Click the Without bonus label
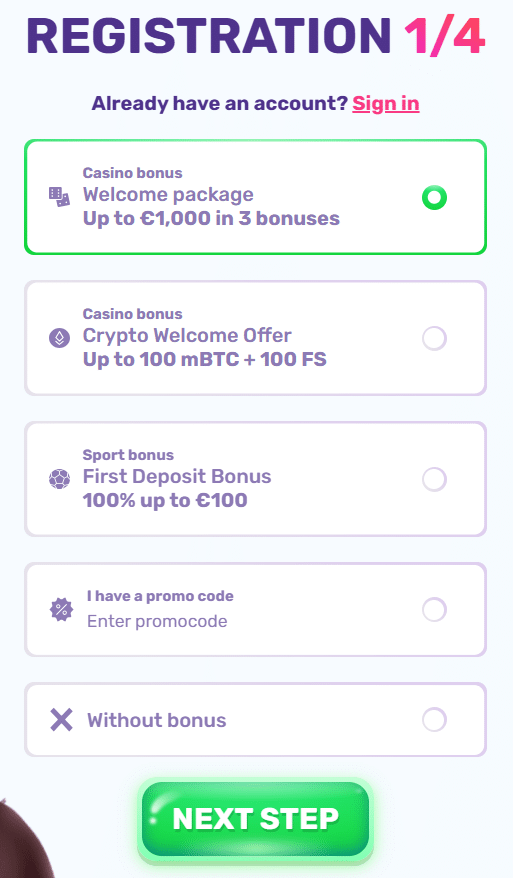 click(157, 720)
